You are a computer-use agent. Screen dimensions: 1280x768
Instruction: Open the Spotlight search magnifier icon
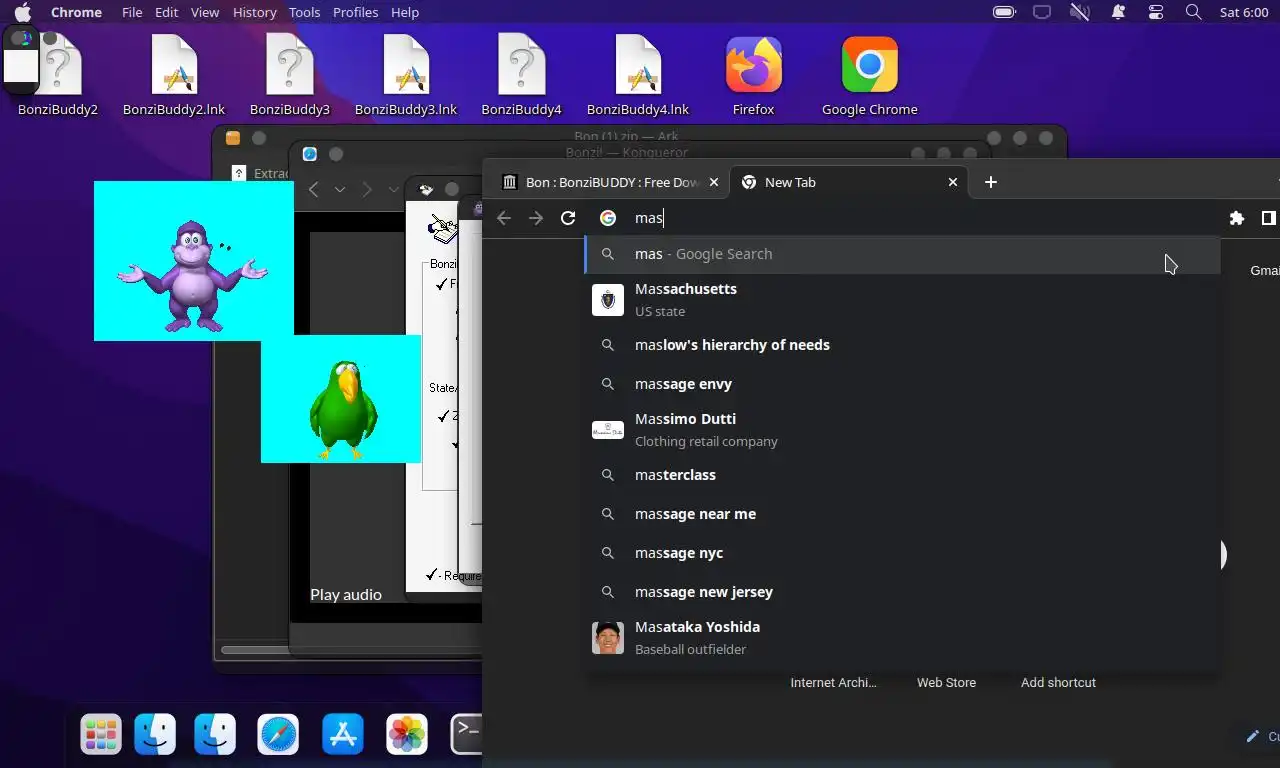point(1193,12)
